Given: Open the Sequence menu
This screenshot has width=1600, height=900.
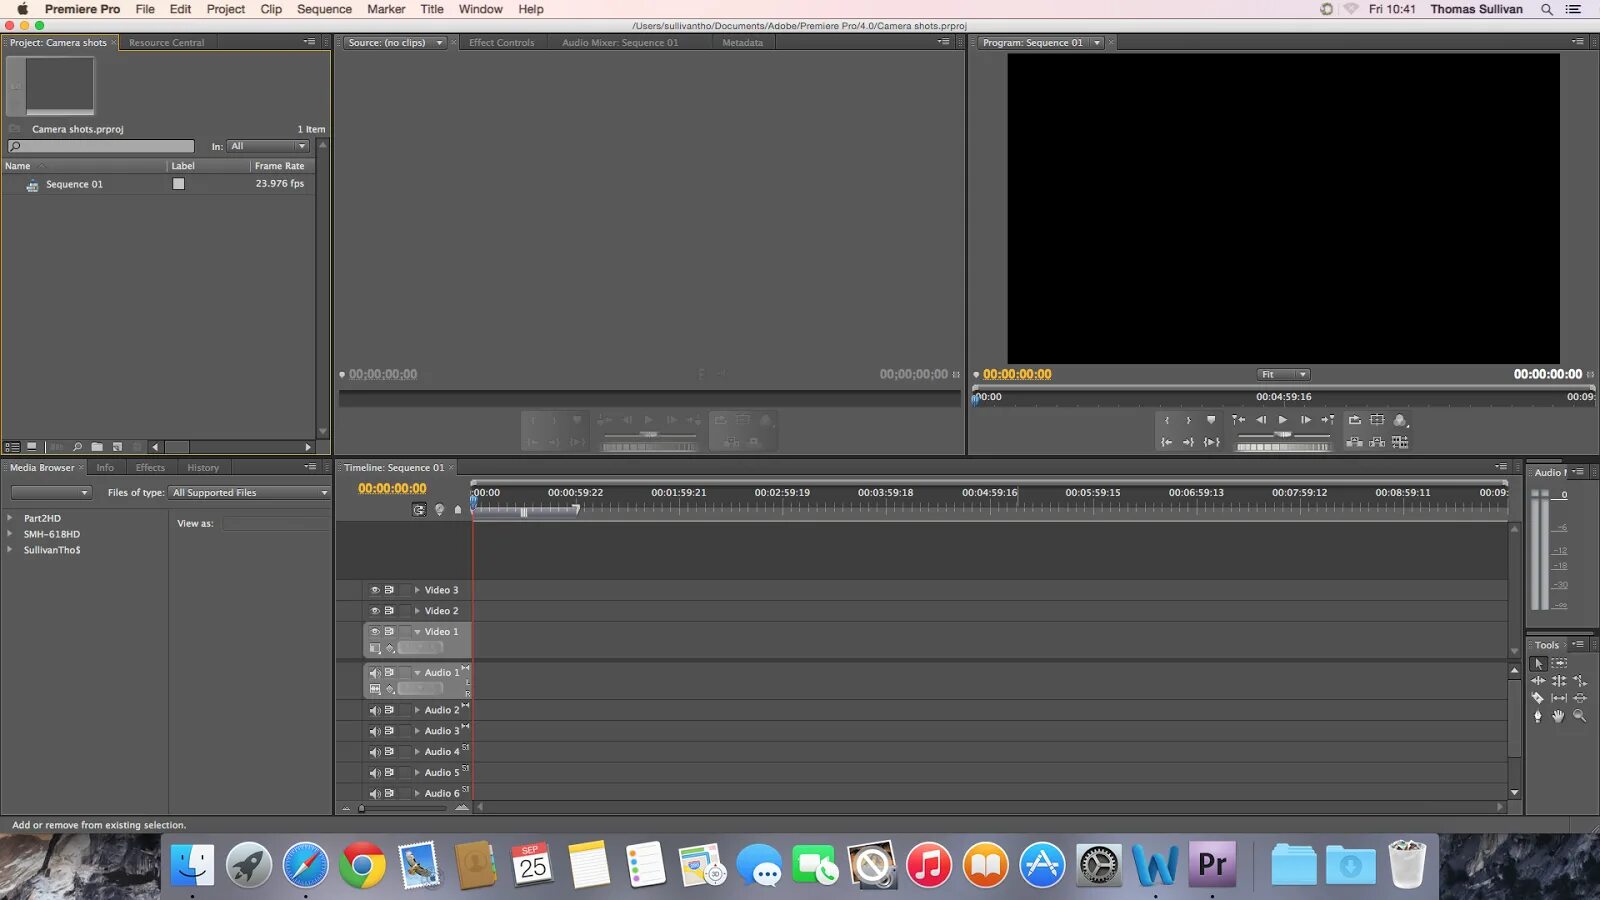Looking at the screenshot, I should 324,9.
